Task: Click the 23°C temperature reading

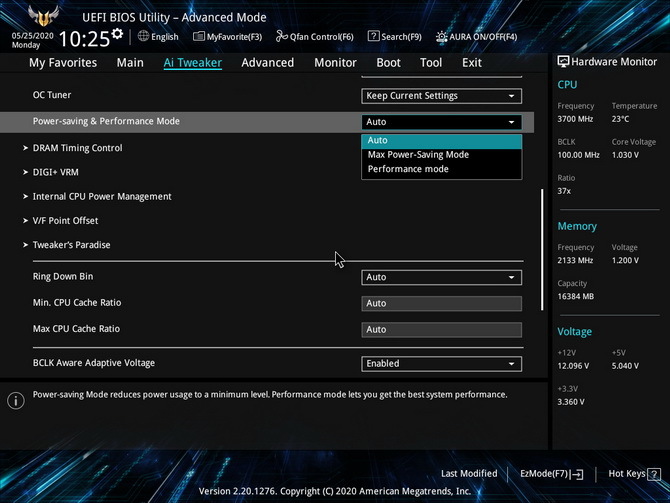Action: pyautogui.click(x=620, y=119)
